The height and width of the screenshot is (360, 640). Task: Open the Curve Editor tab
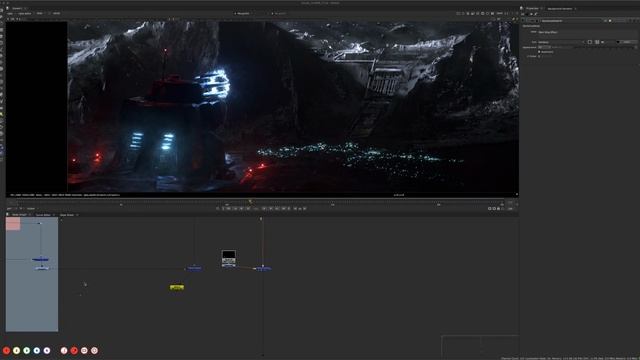pos(43,215)
